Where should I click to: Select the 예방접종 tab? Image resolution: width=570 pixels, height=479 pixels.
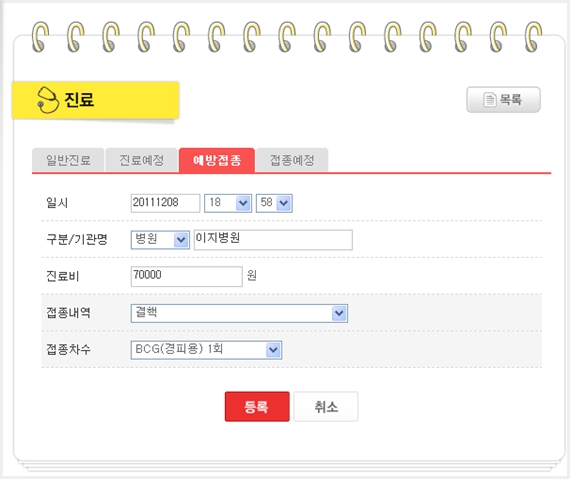click(217, 160)
